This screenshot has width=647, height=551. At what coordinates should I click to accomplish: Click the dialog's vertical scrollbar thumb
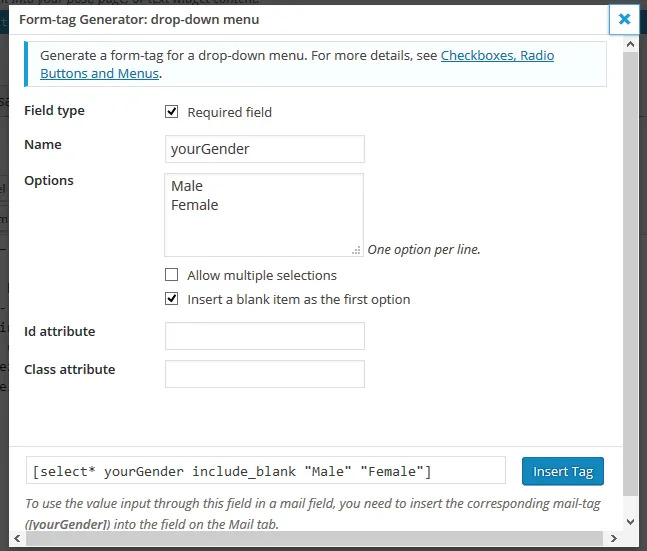(x=629, y=270)
